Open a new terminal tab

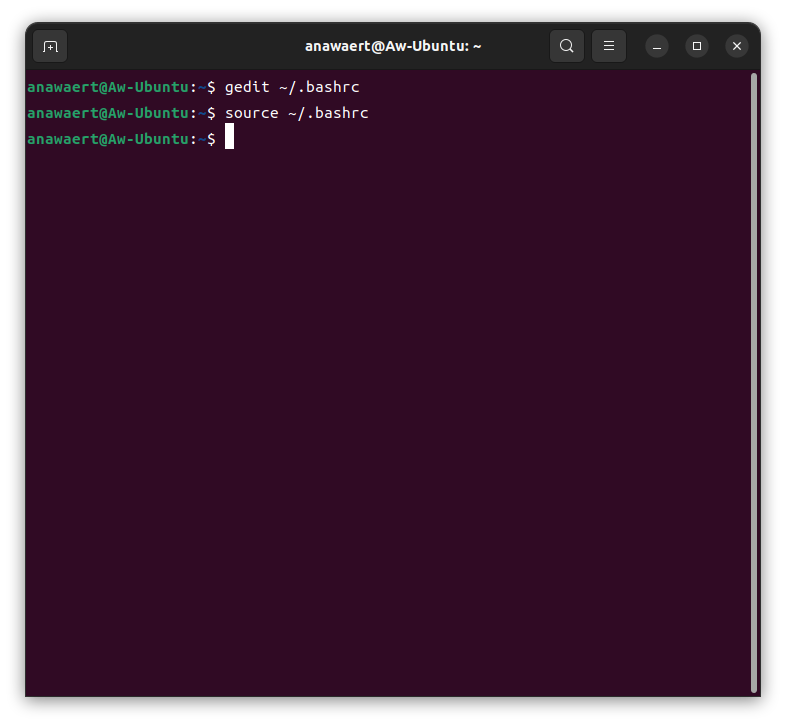point(50,46)
